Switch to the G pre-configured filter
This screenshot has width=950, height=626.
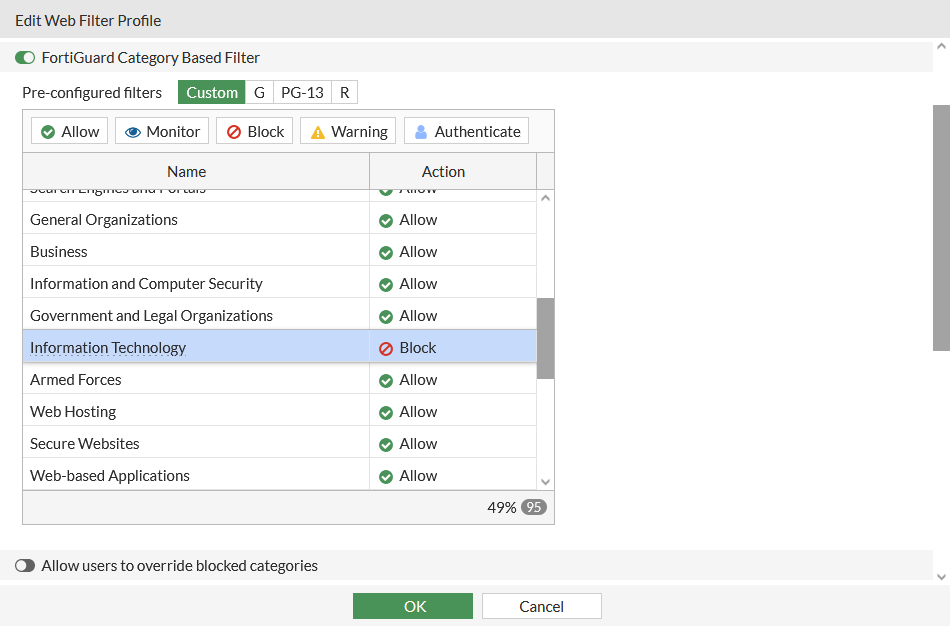[x=259, y=91]
